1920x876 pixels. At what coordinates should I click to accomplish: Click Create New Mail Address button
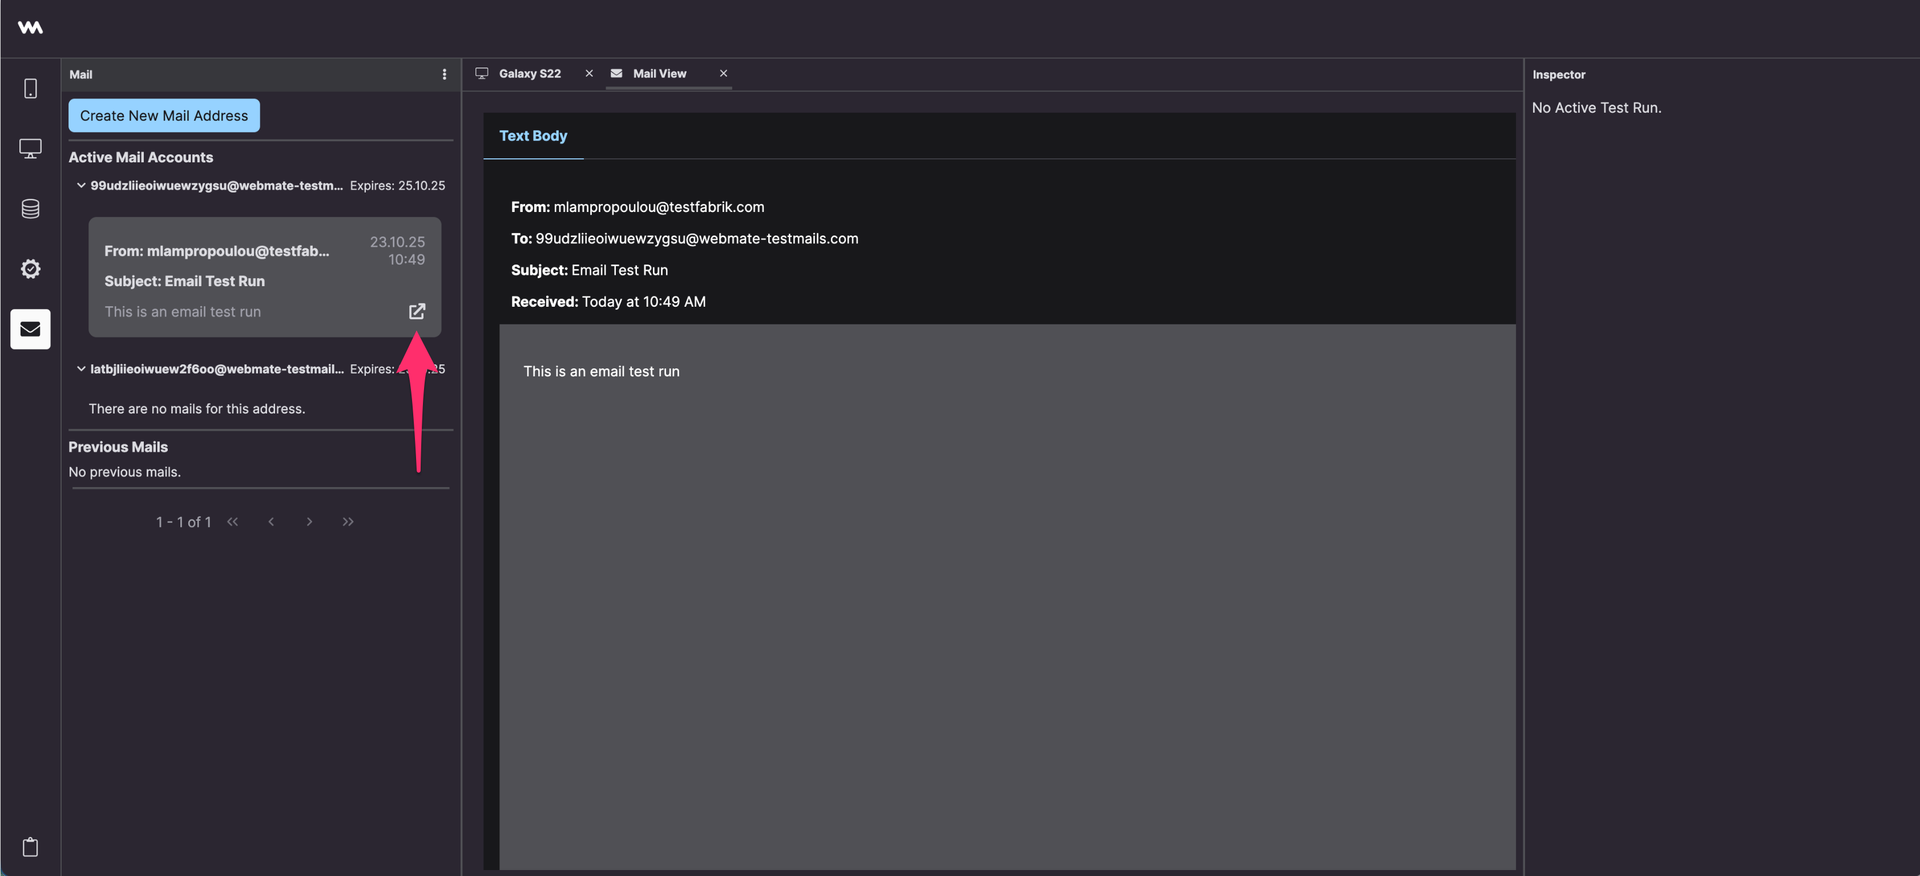[x=164, y=116]
